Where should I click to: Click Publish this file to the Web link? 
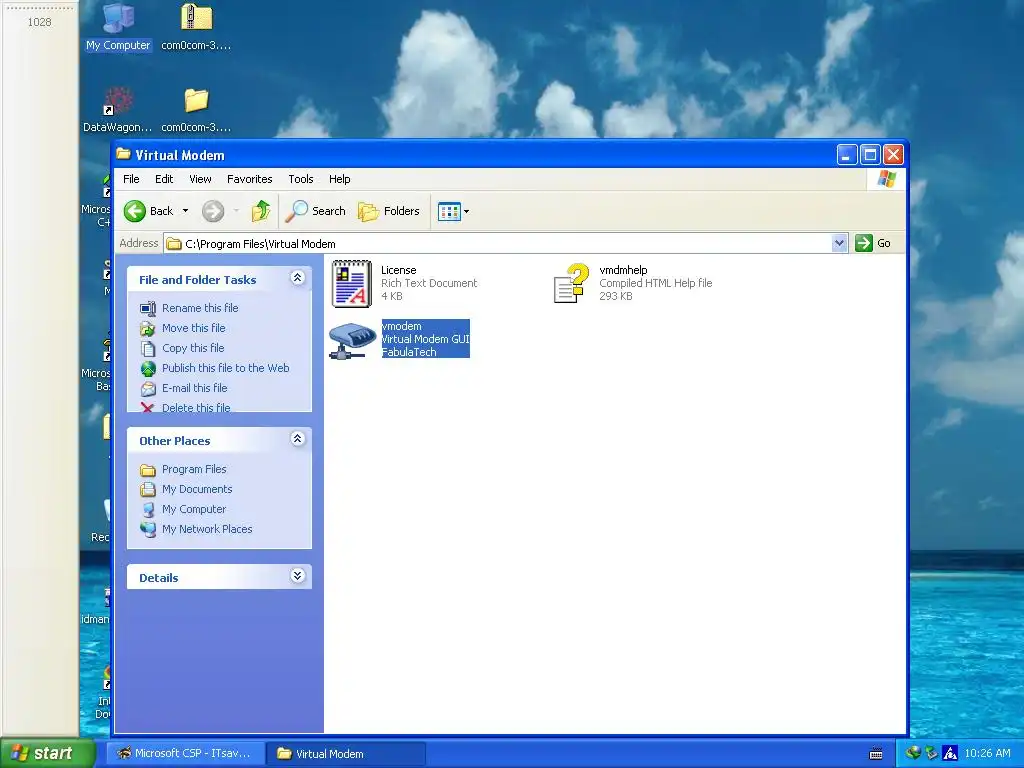click(x=225, y=368)
